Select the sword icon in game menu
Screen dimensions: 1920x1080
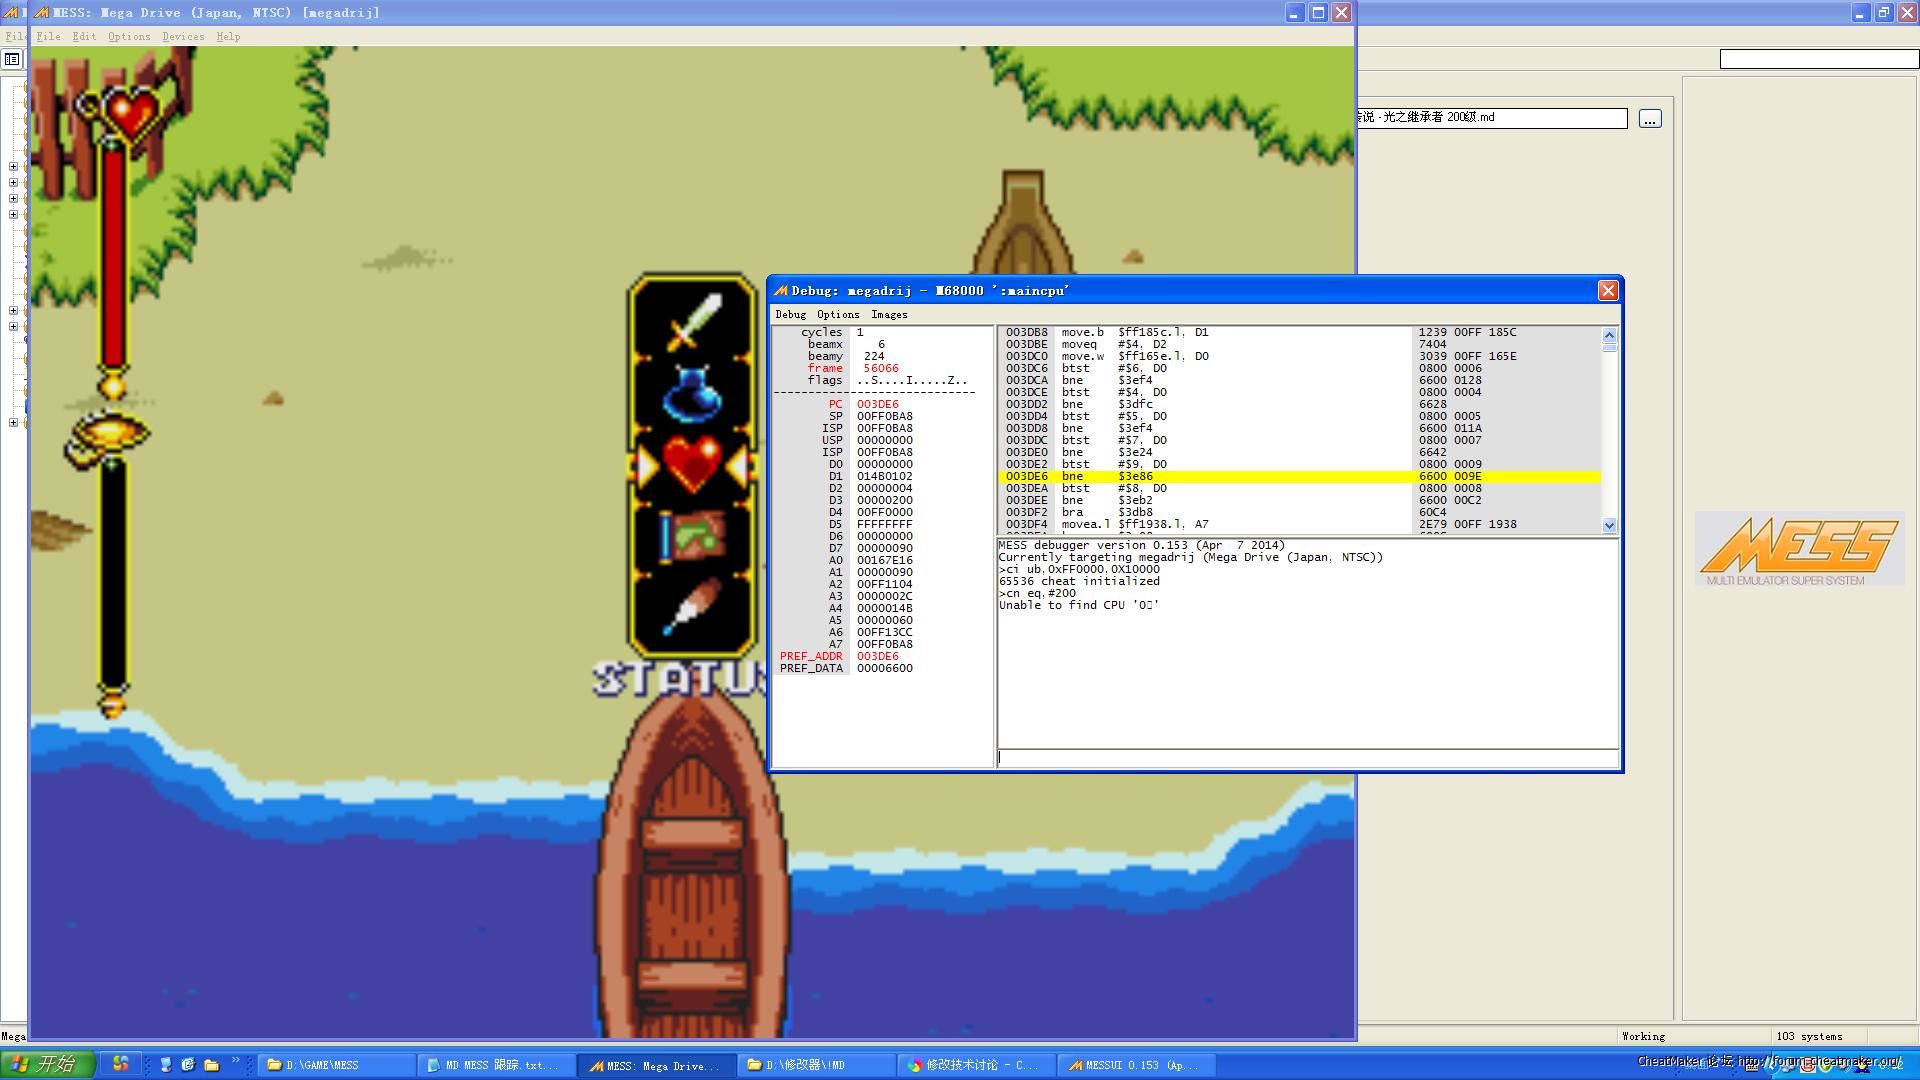(692, 321)
